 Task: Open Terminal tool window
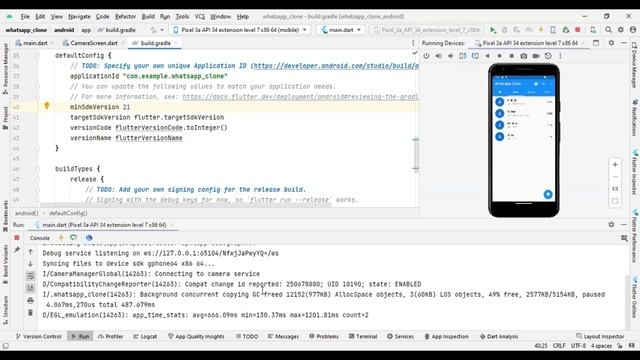[x=363, y=336]
